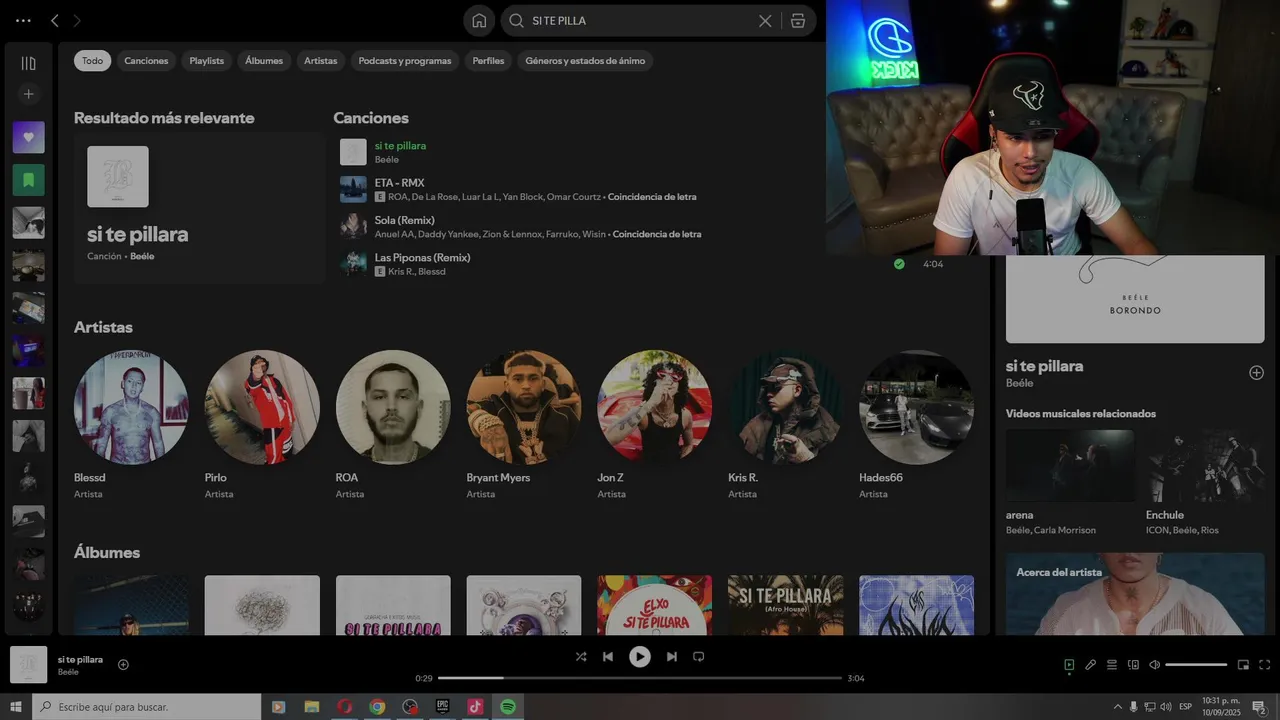Open artist ROA
Screen dimensions: 1280x720
393,407
